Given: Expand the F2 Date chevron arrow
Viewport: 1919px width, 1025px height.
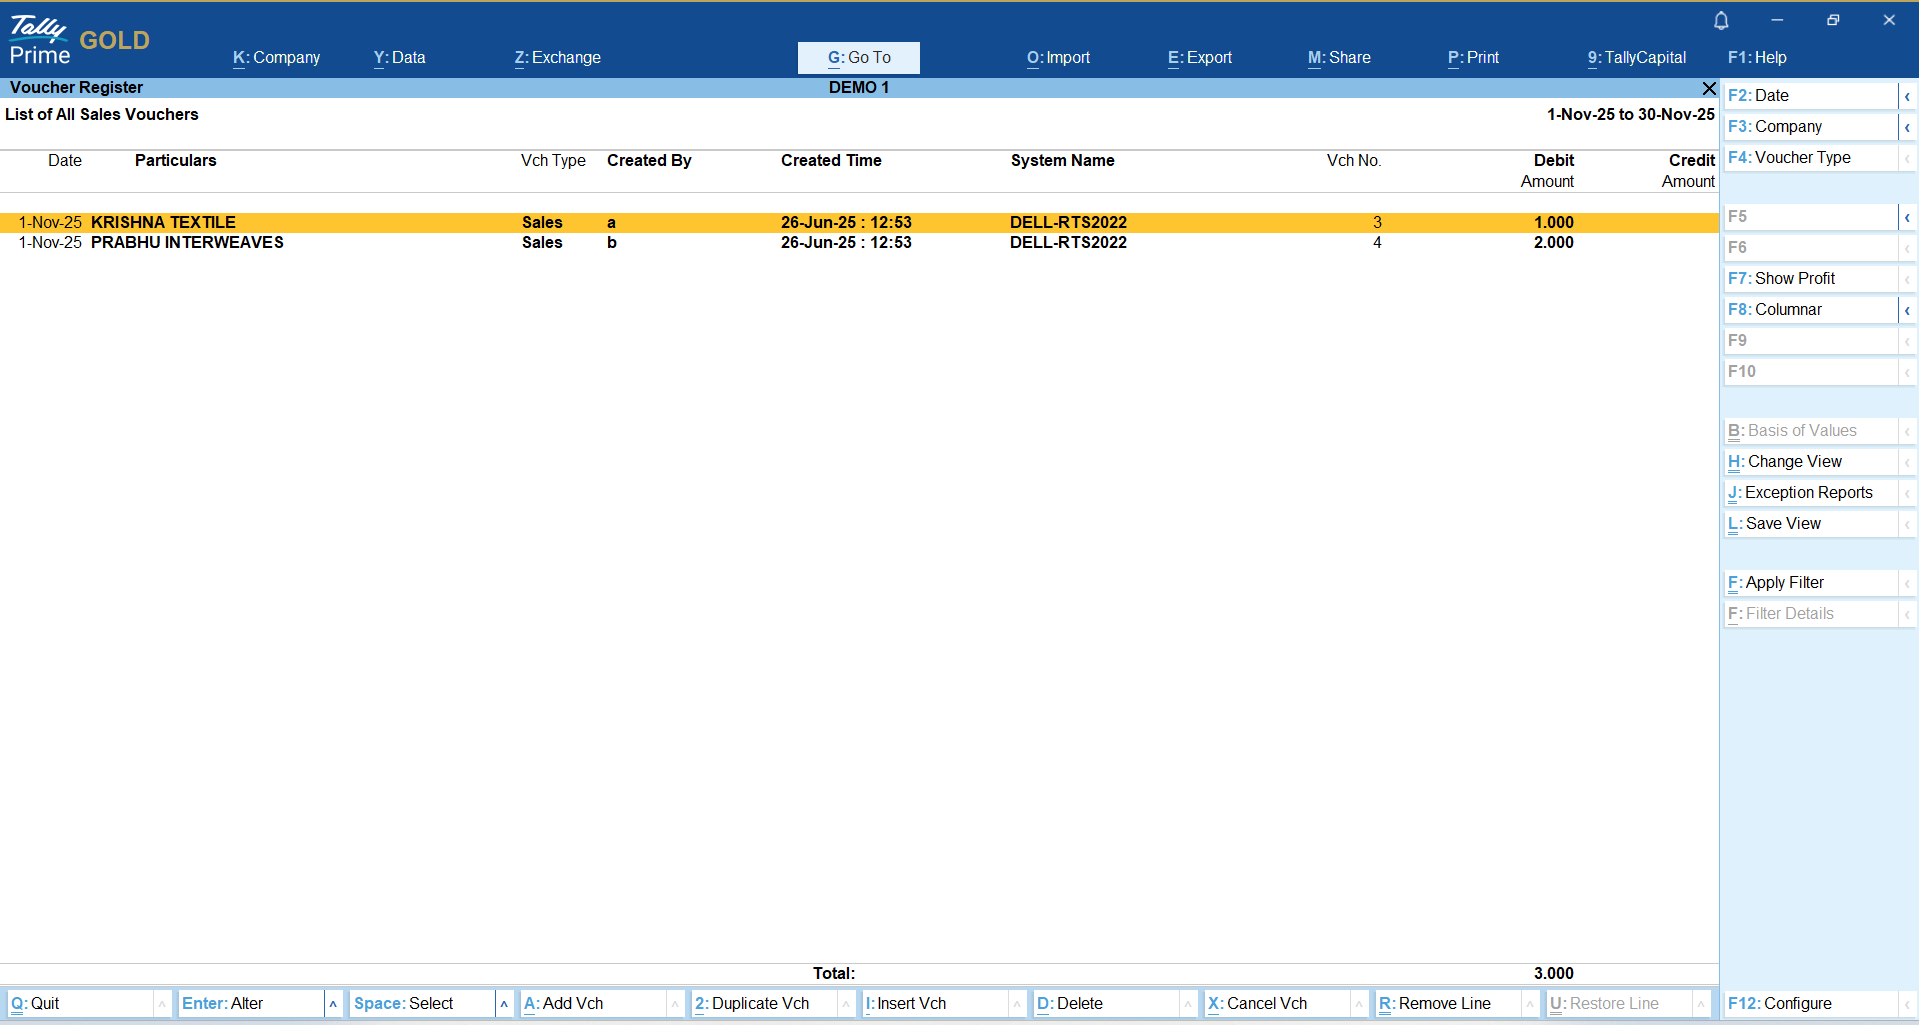Looking at the screenshot, I should tap(1907, 96).
